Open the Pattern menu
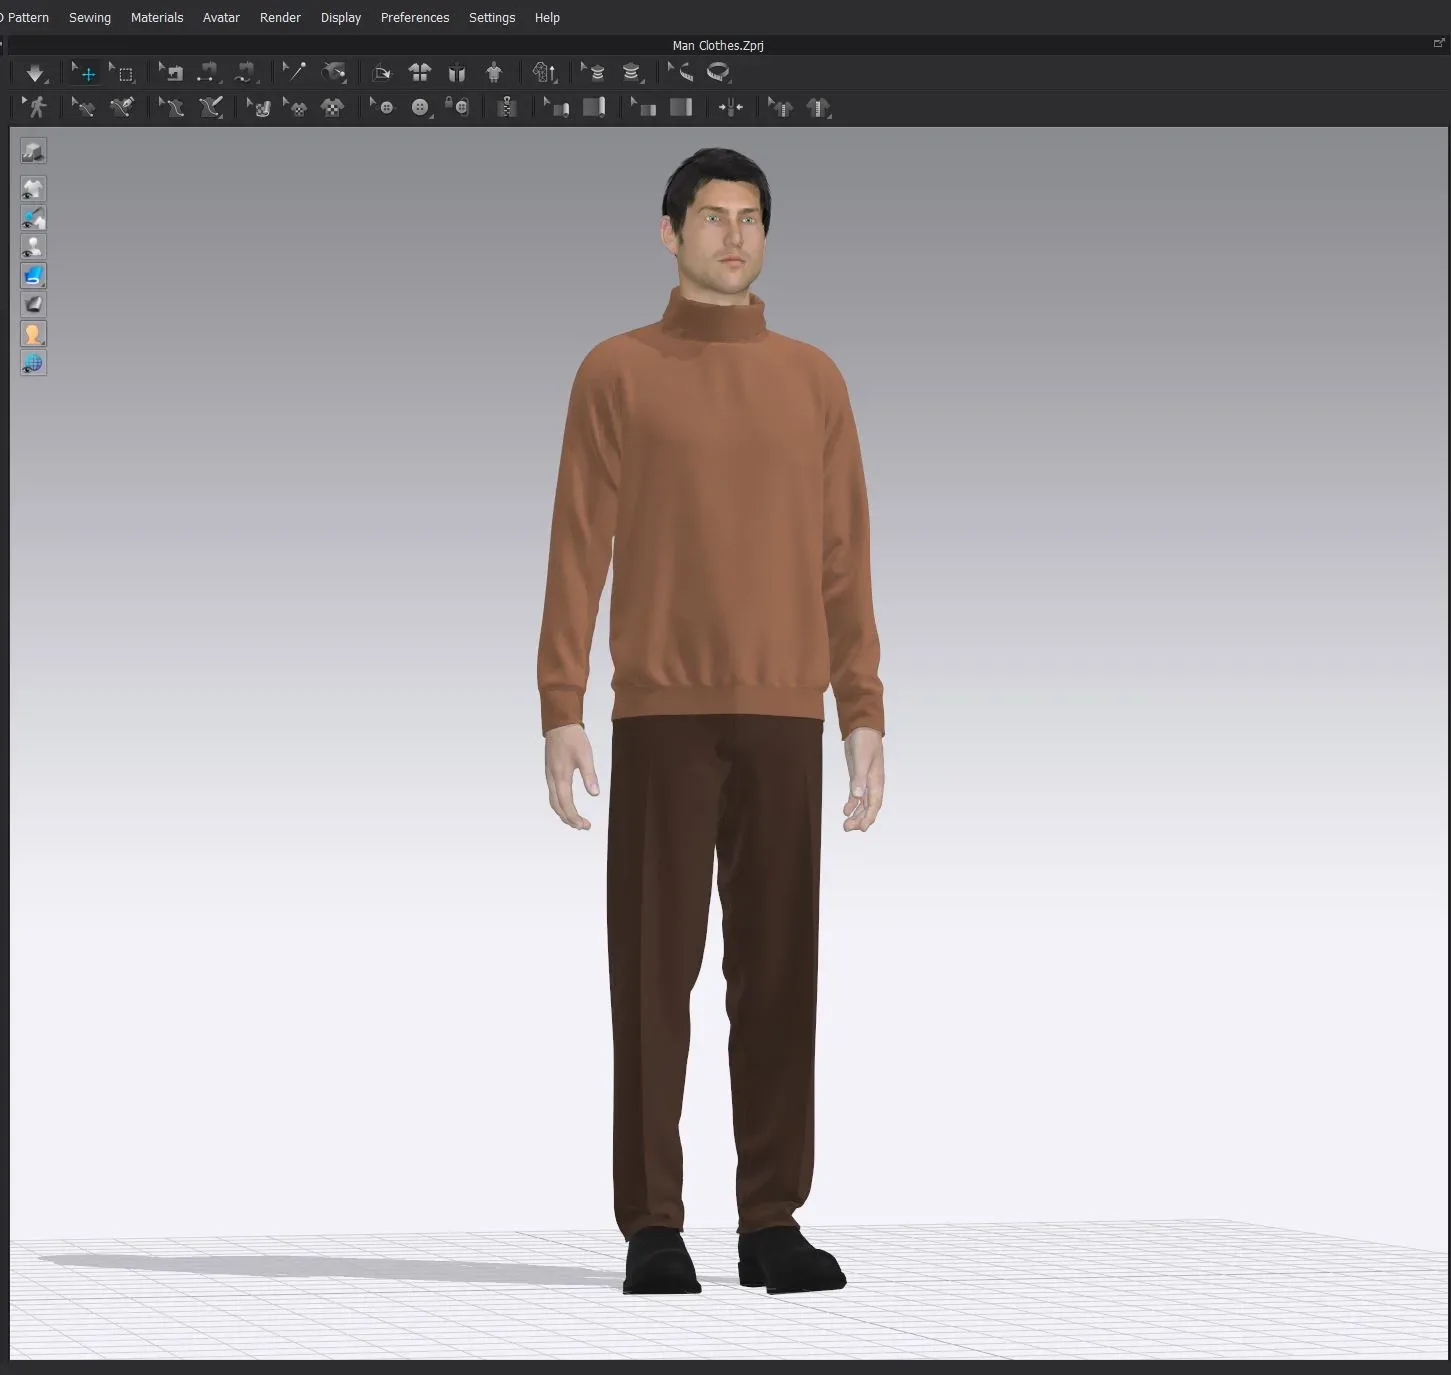Screen dimensions: 1451x1375 [x=27, y=17]
